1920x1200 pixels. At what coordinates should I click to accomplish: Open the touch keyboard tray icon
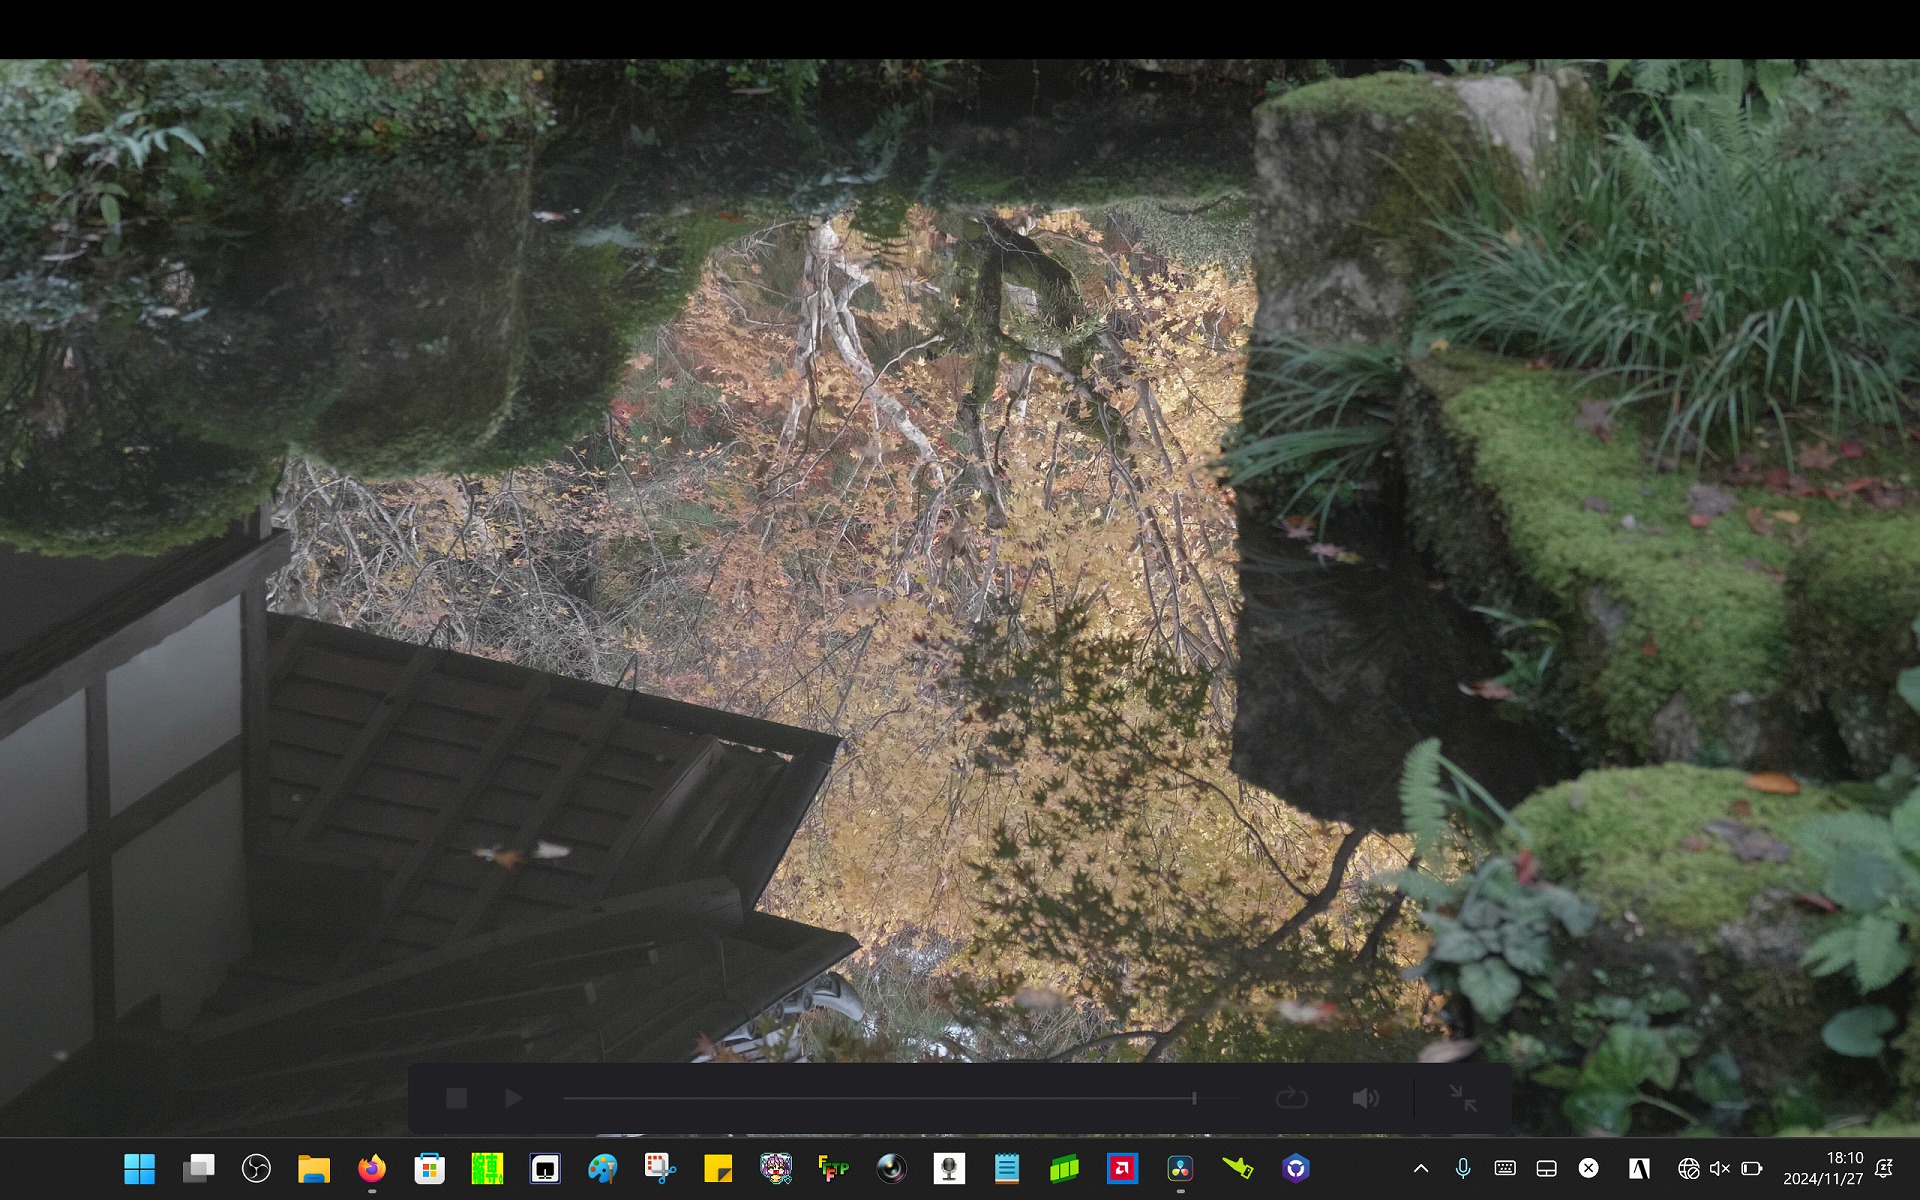pyautogui.click(x=1504, y=1168)
